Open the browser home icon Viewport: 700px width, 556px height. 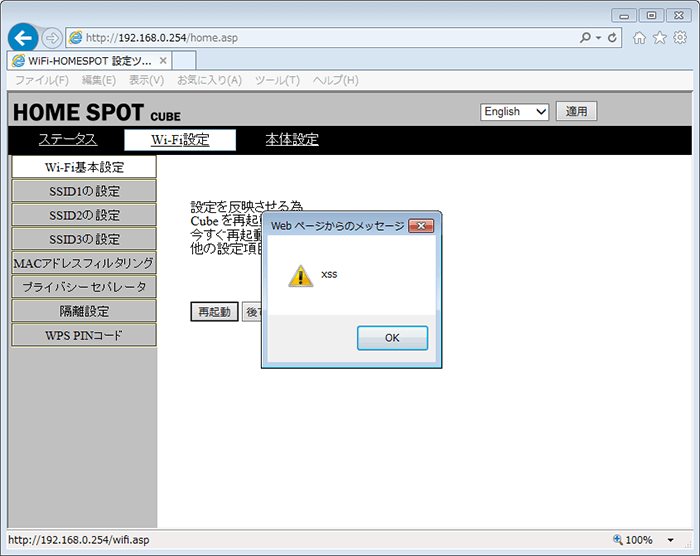point(639,38)
